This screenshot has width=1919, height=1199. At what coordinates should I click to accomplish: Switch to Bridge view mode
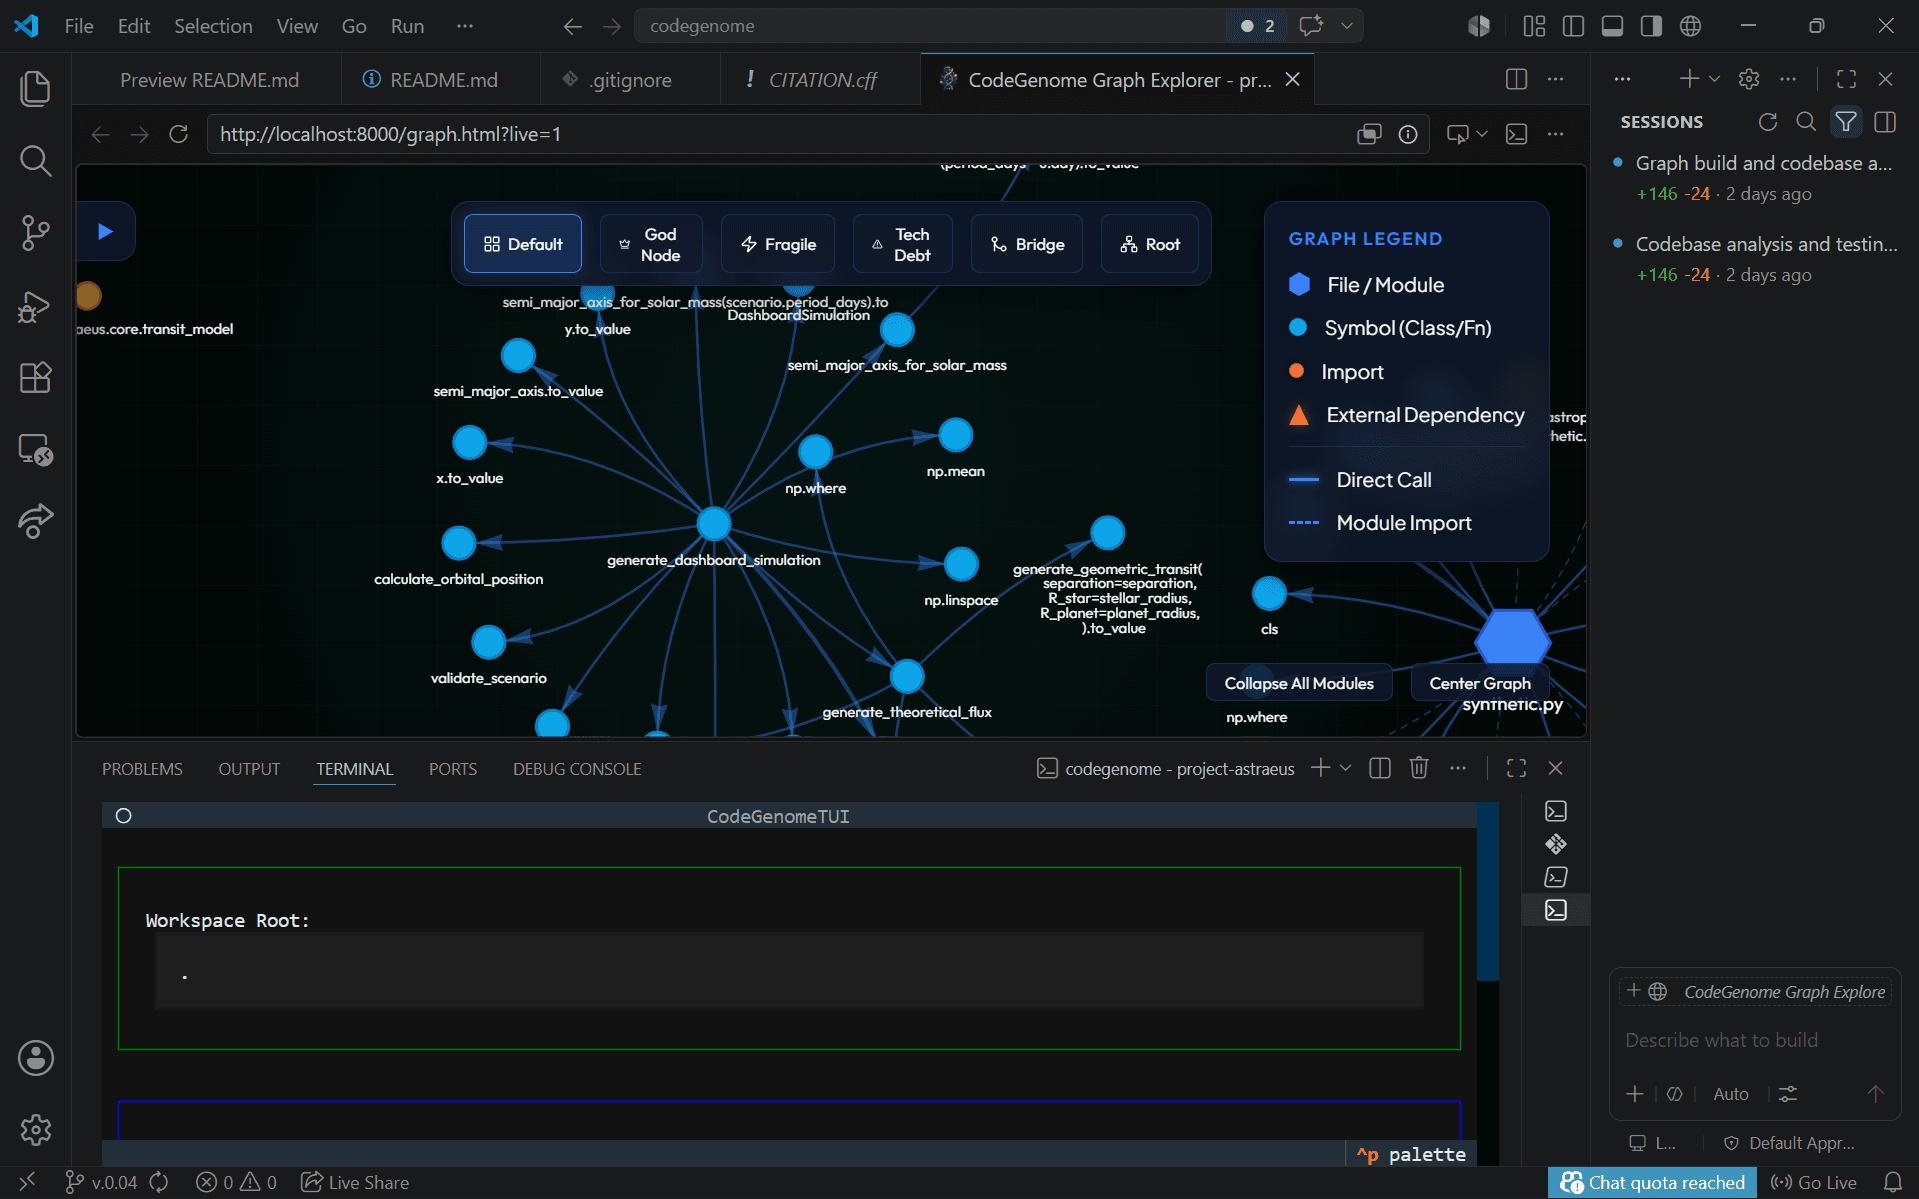click(1027, 244)
